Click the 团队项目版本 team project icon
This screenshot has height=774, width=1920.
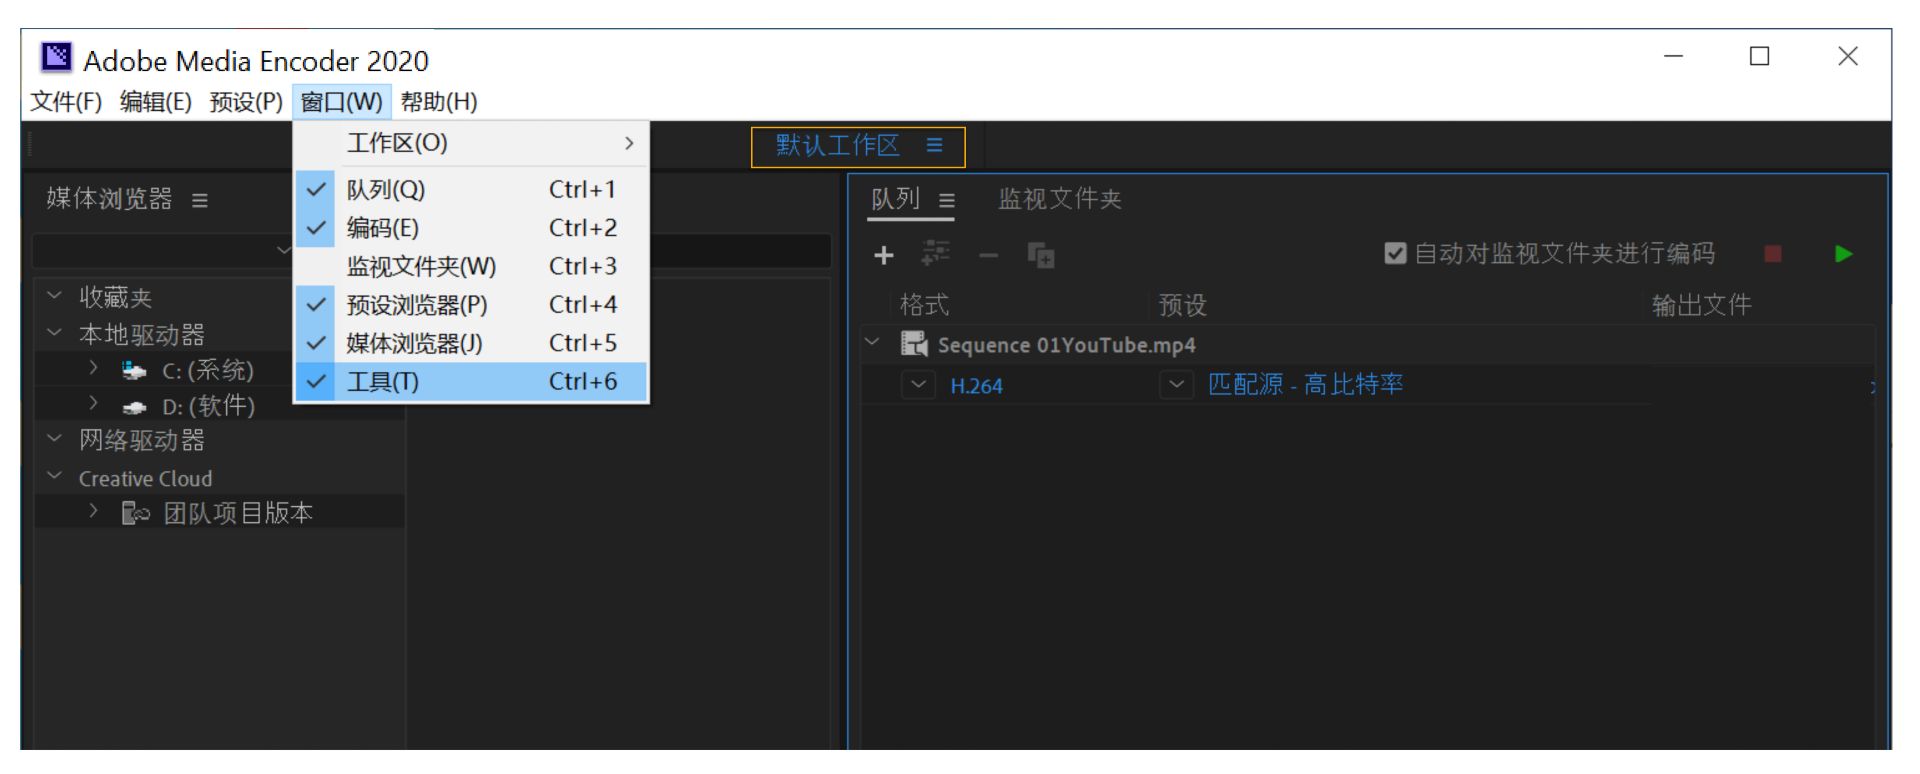(x=135, y=513)
